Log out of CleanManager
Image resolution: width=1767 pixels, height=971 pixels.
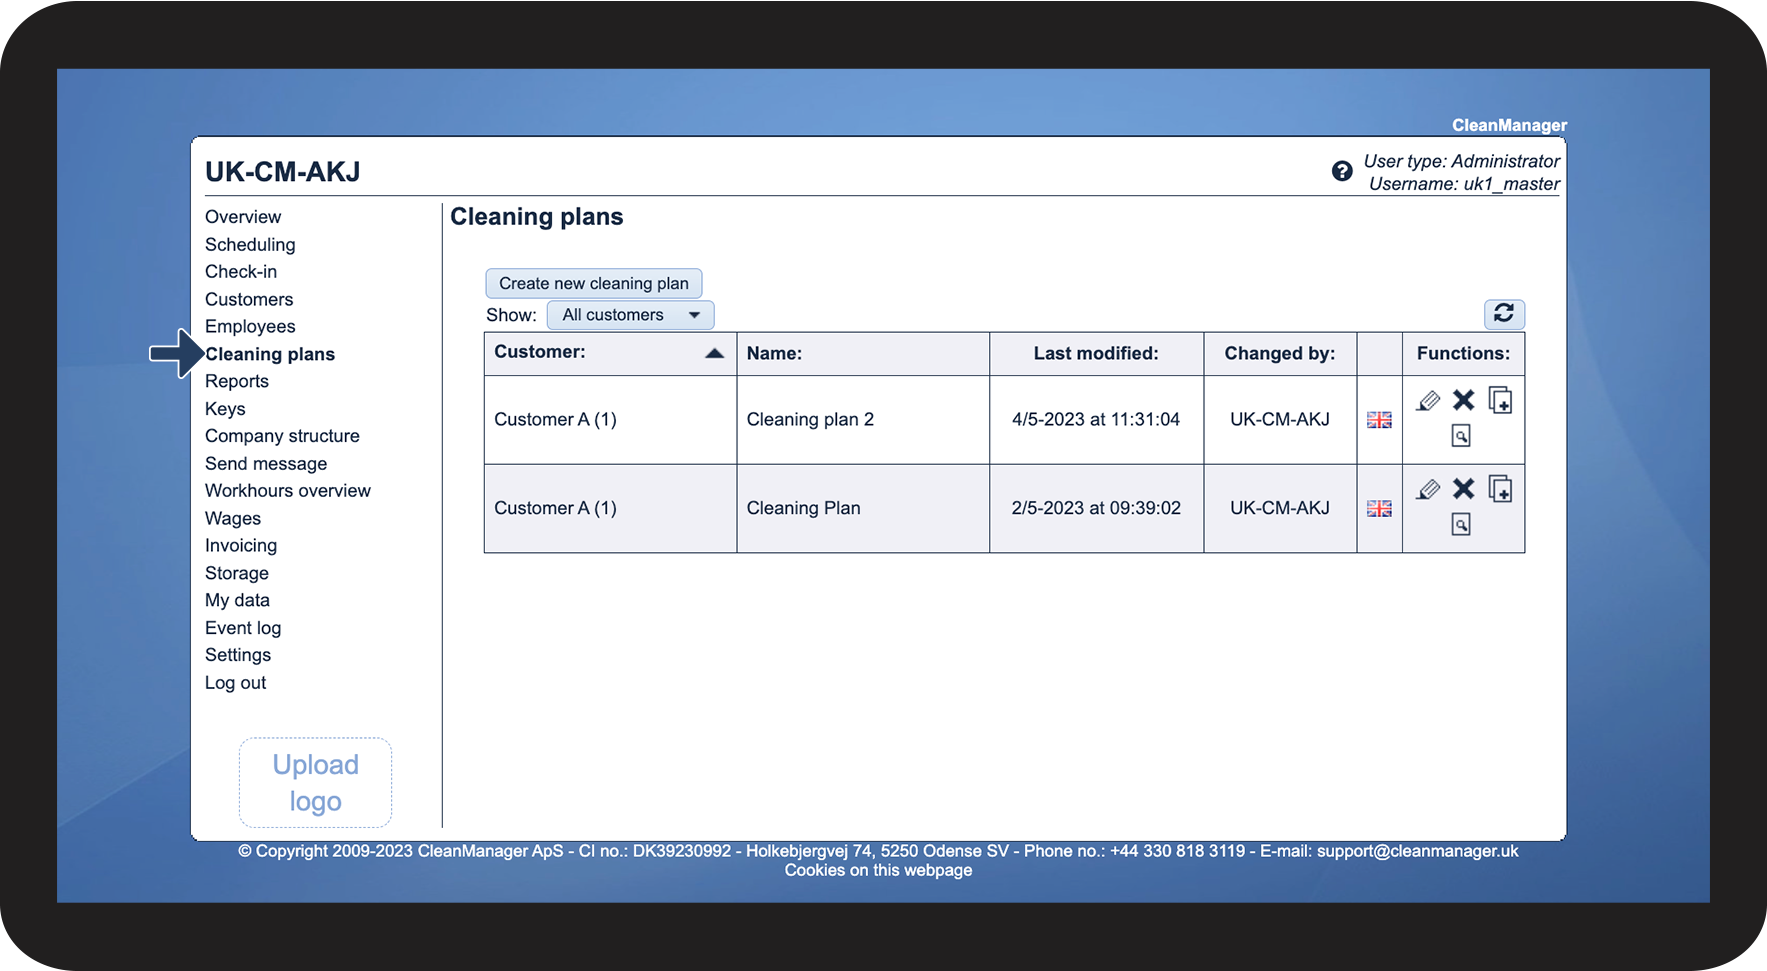pos(235,683)
